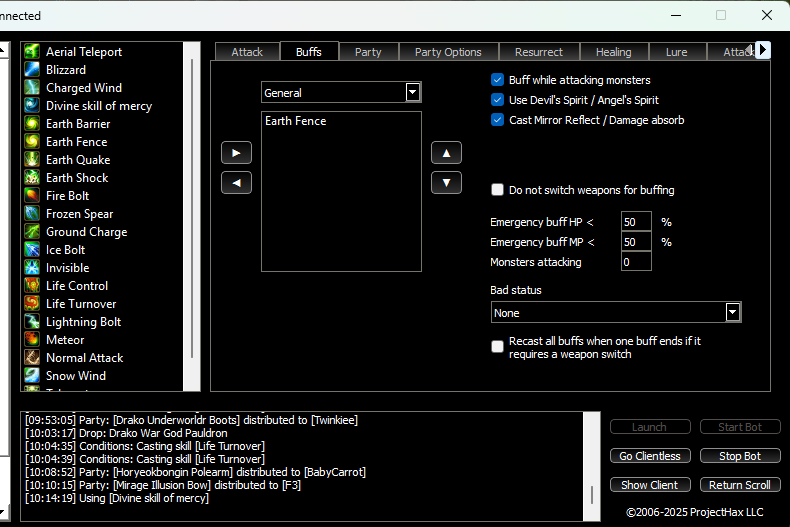
Task: Click the Lightning Bolt skill icon
Action: coord(32,322)
